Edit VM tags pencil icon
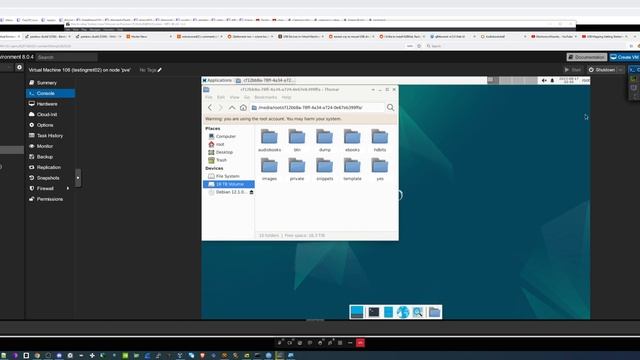Screen dimensions: 640x360 (160, 70)
